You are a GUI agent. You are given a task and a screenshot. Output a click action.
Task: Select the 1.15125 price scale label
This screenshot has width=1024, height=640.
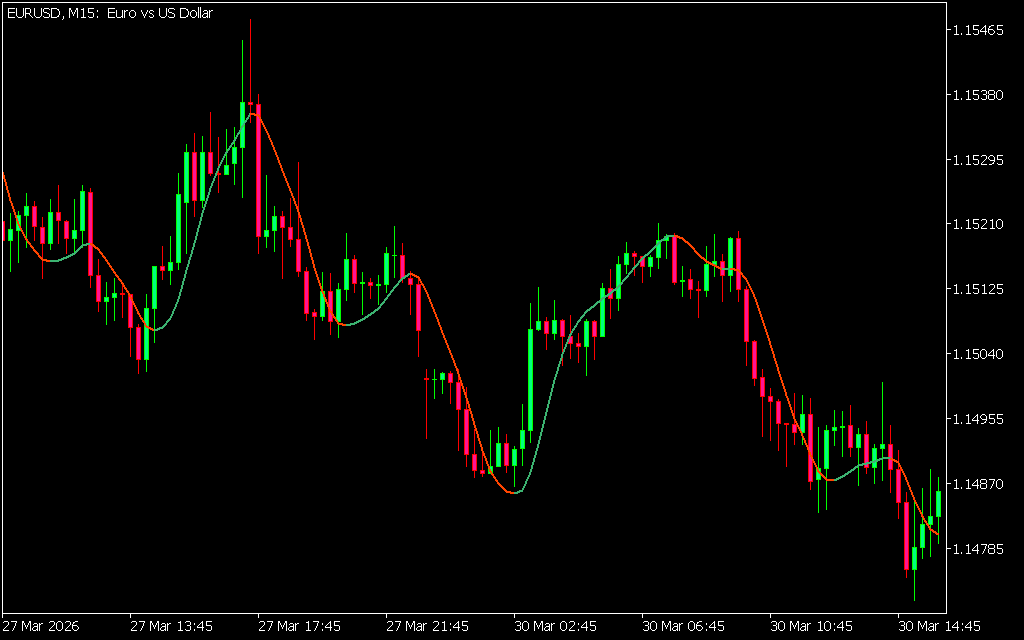click(980, 290)
